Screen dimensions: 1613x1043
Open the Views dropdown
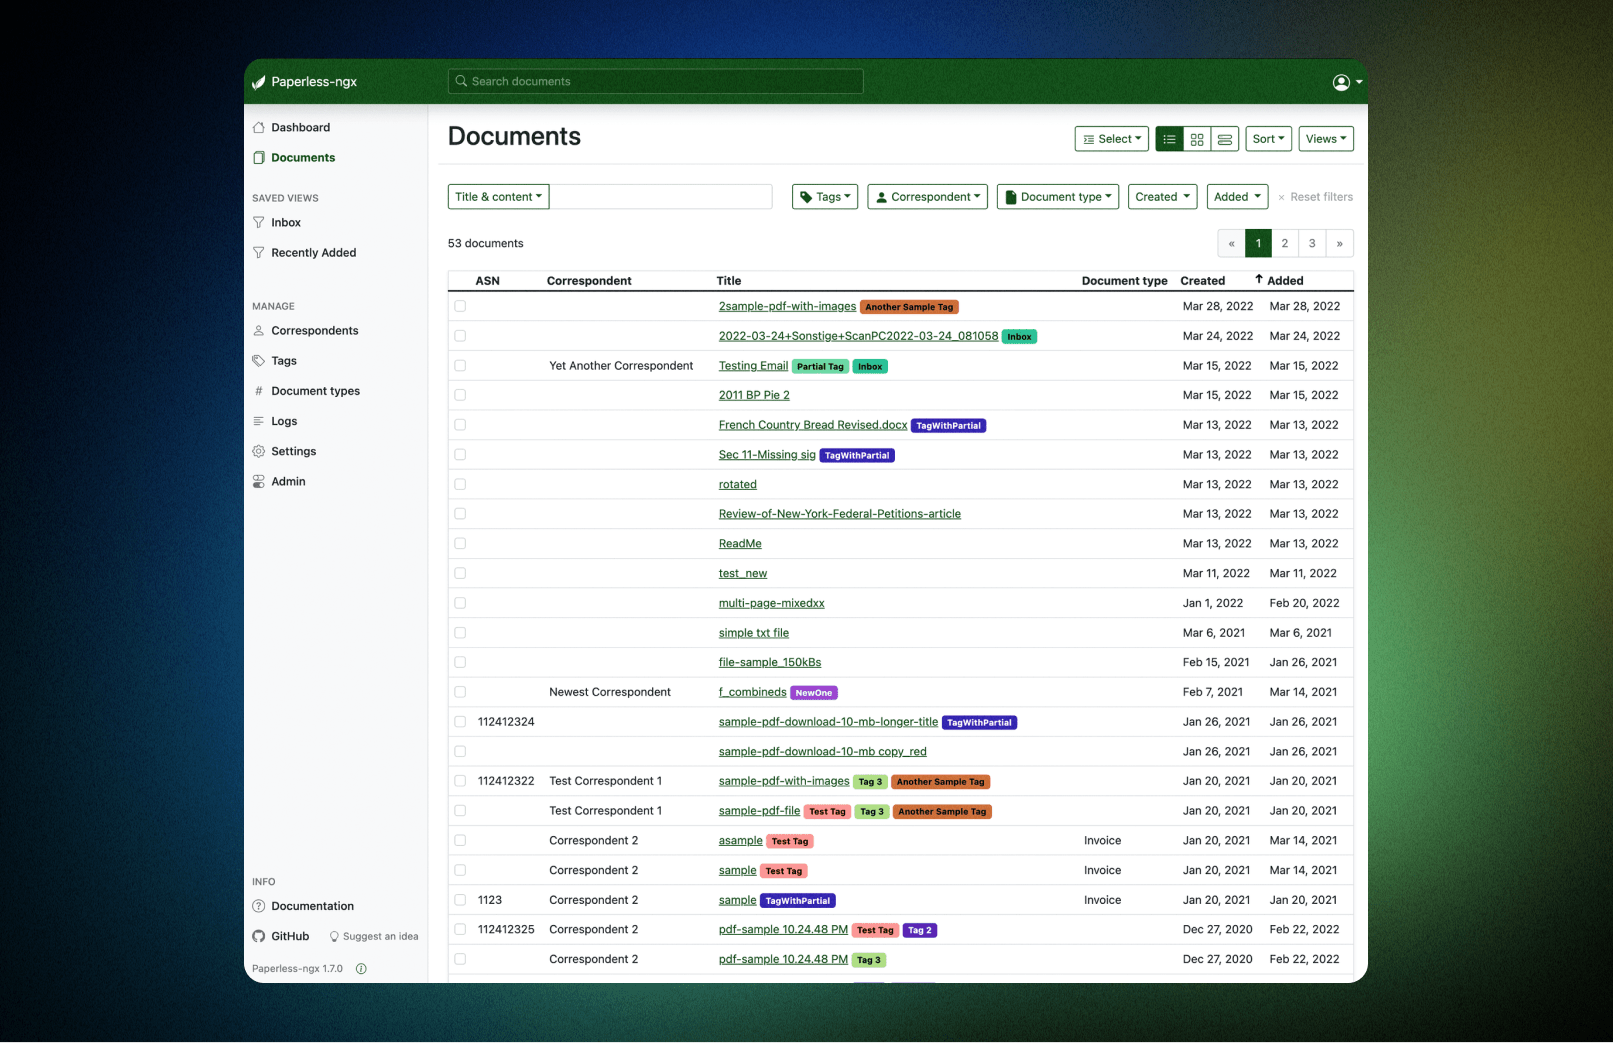coord(1326,139)
